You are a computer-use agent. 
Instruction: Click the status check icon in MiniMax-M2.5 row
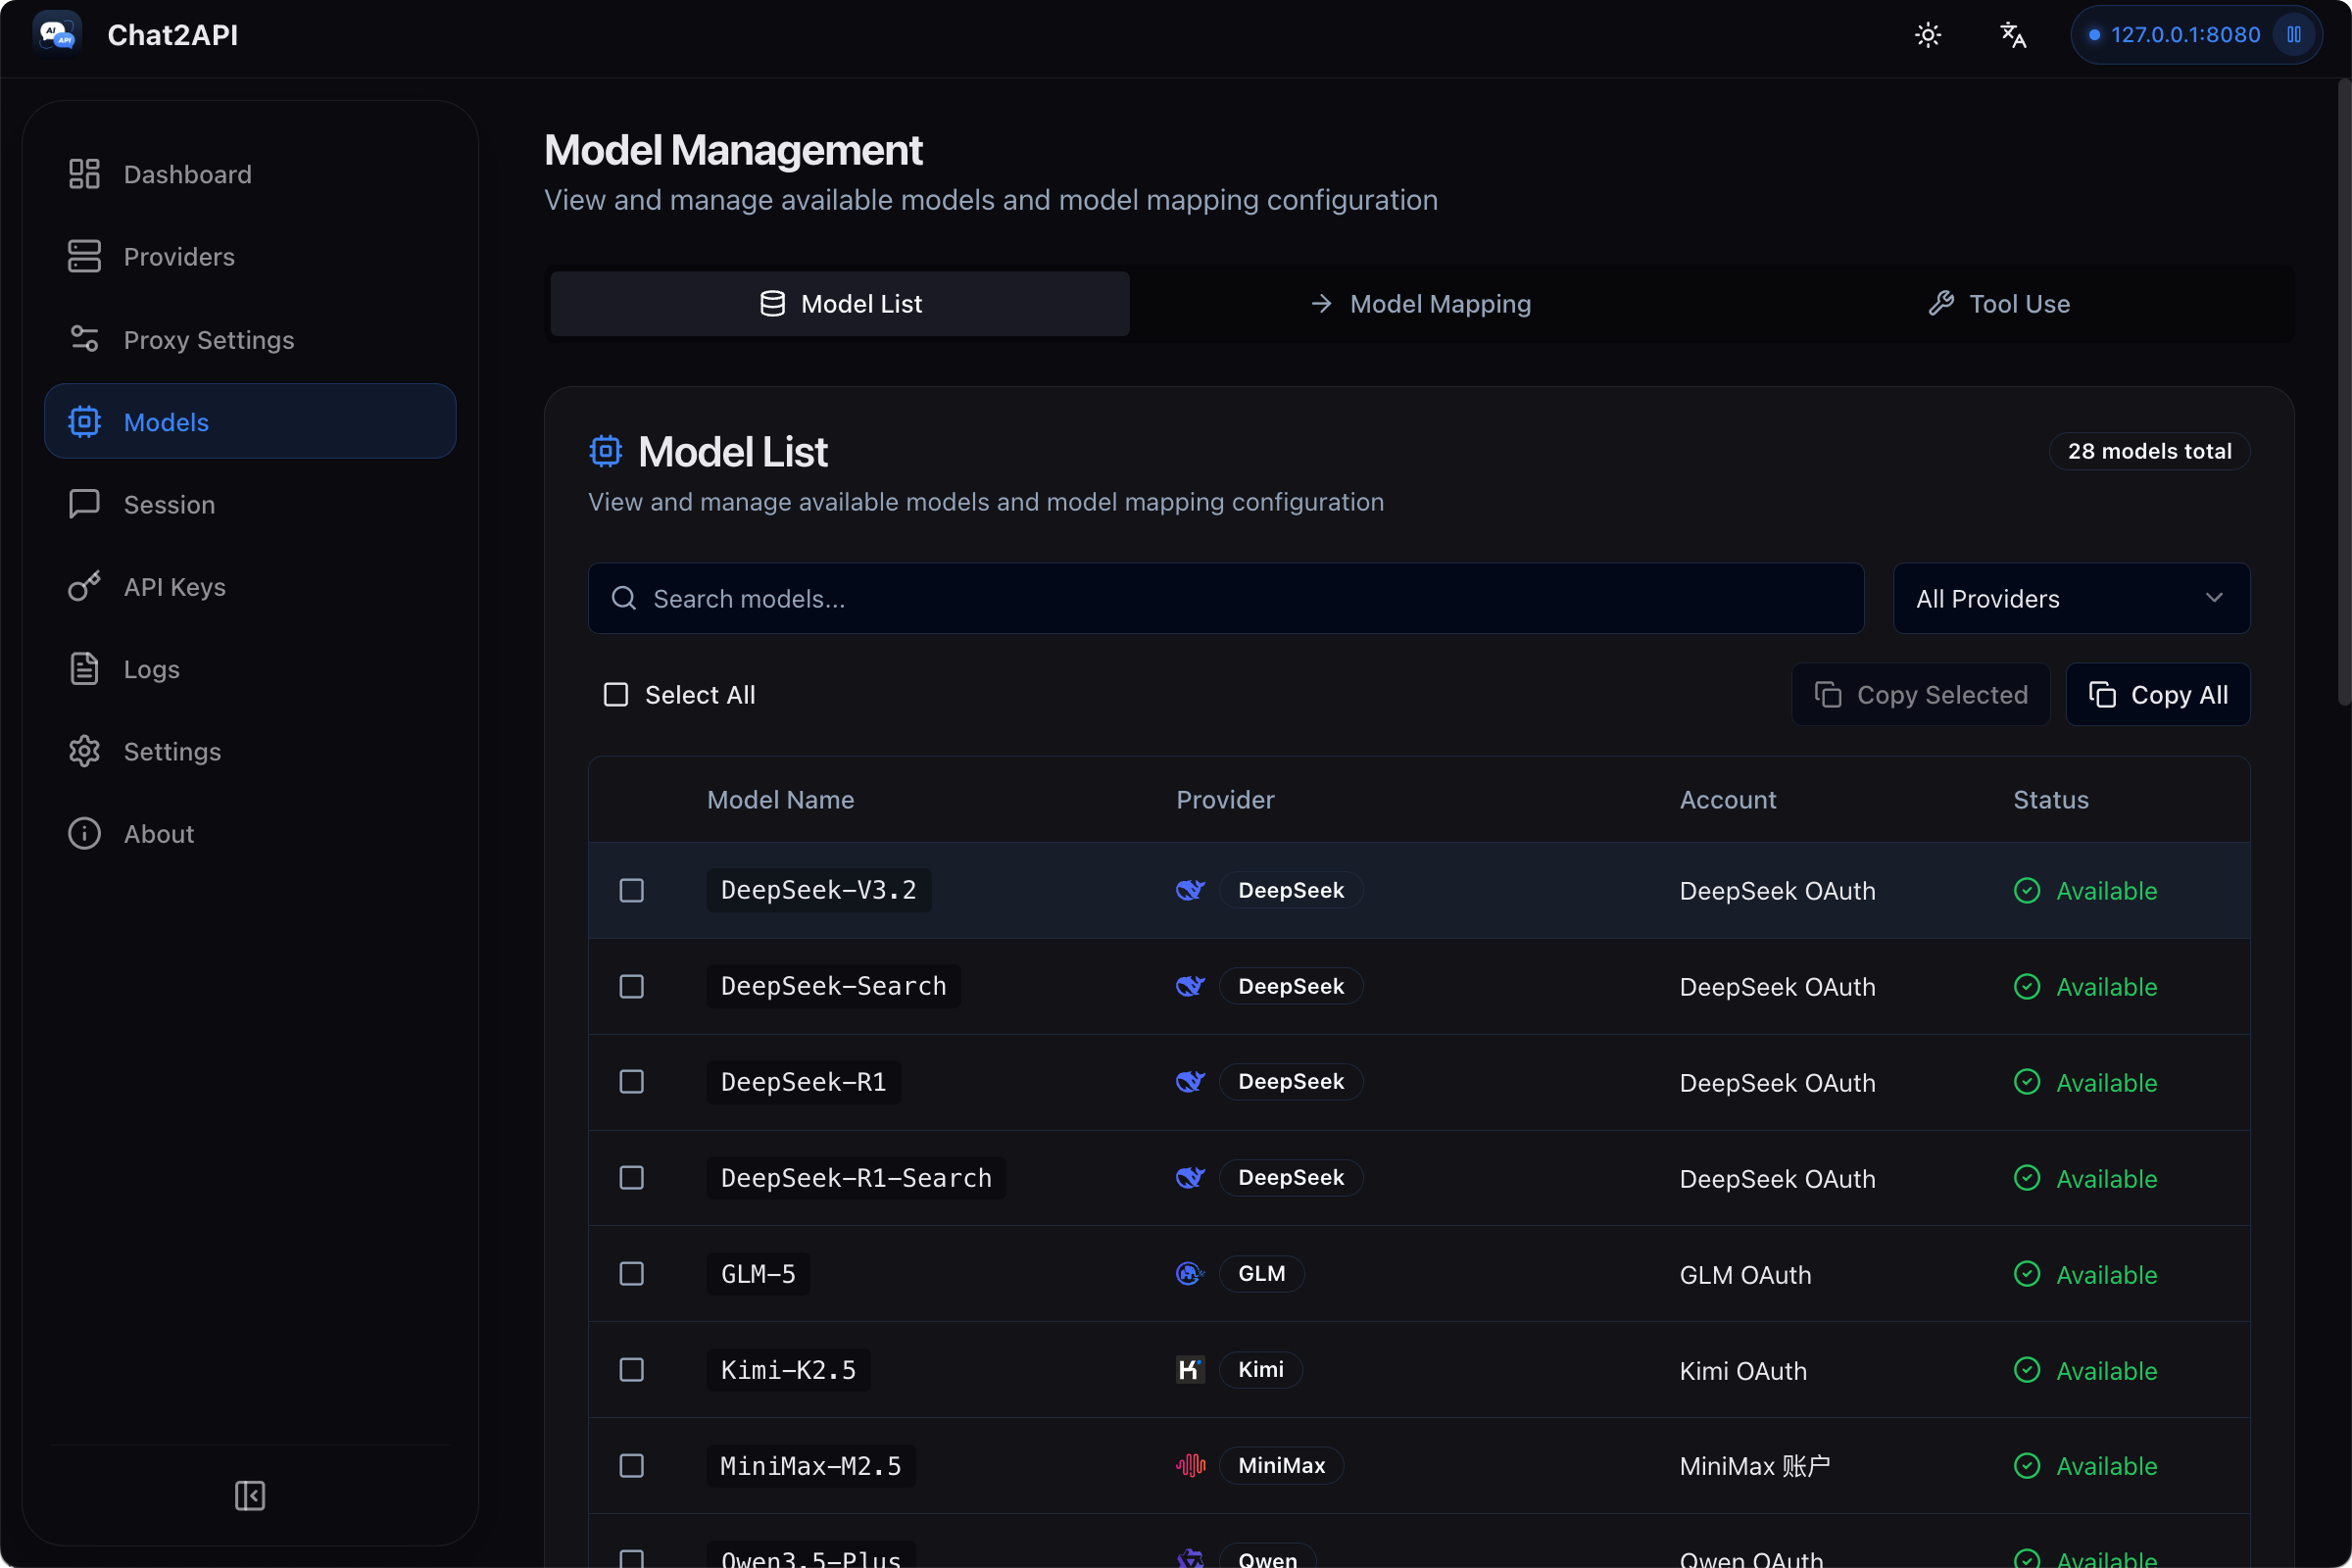[2027, 1466]
